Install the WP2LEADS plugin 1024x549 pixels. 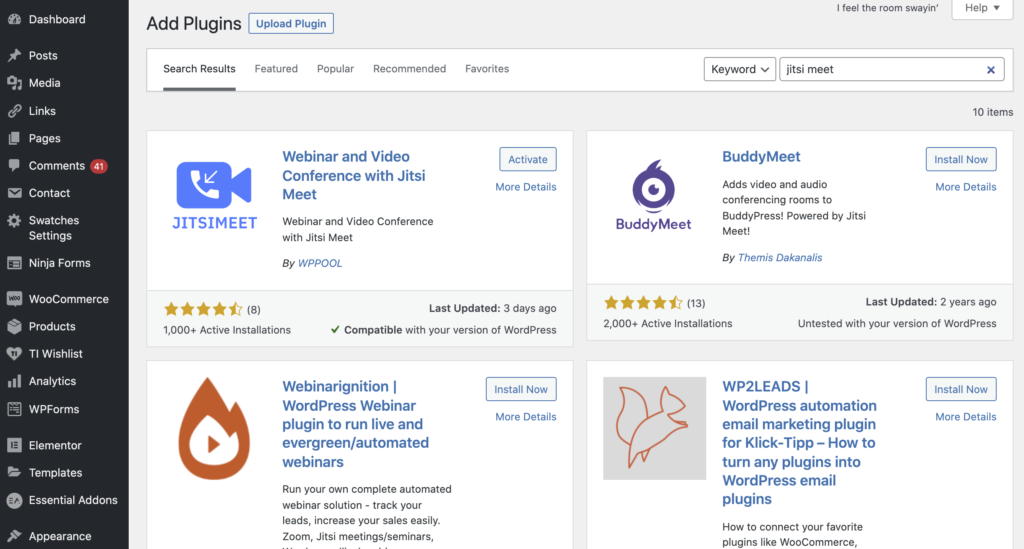pyautogui.click(x=961, y=389)
